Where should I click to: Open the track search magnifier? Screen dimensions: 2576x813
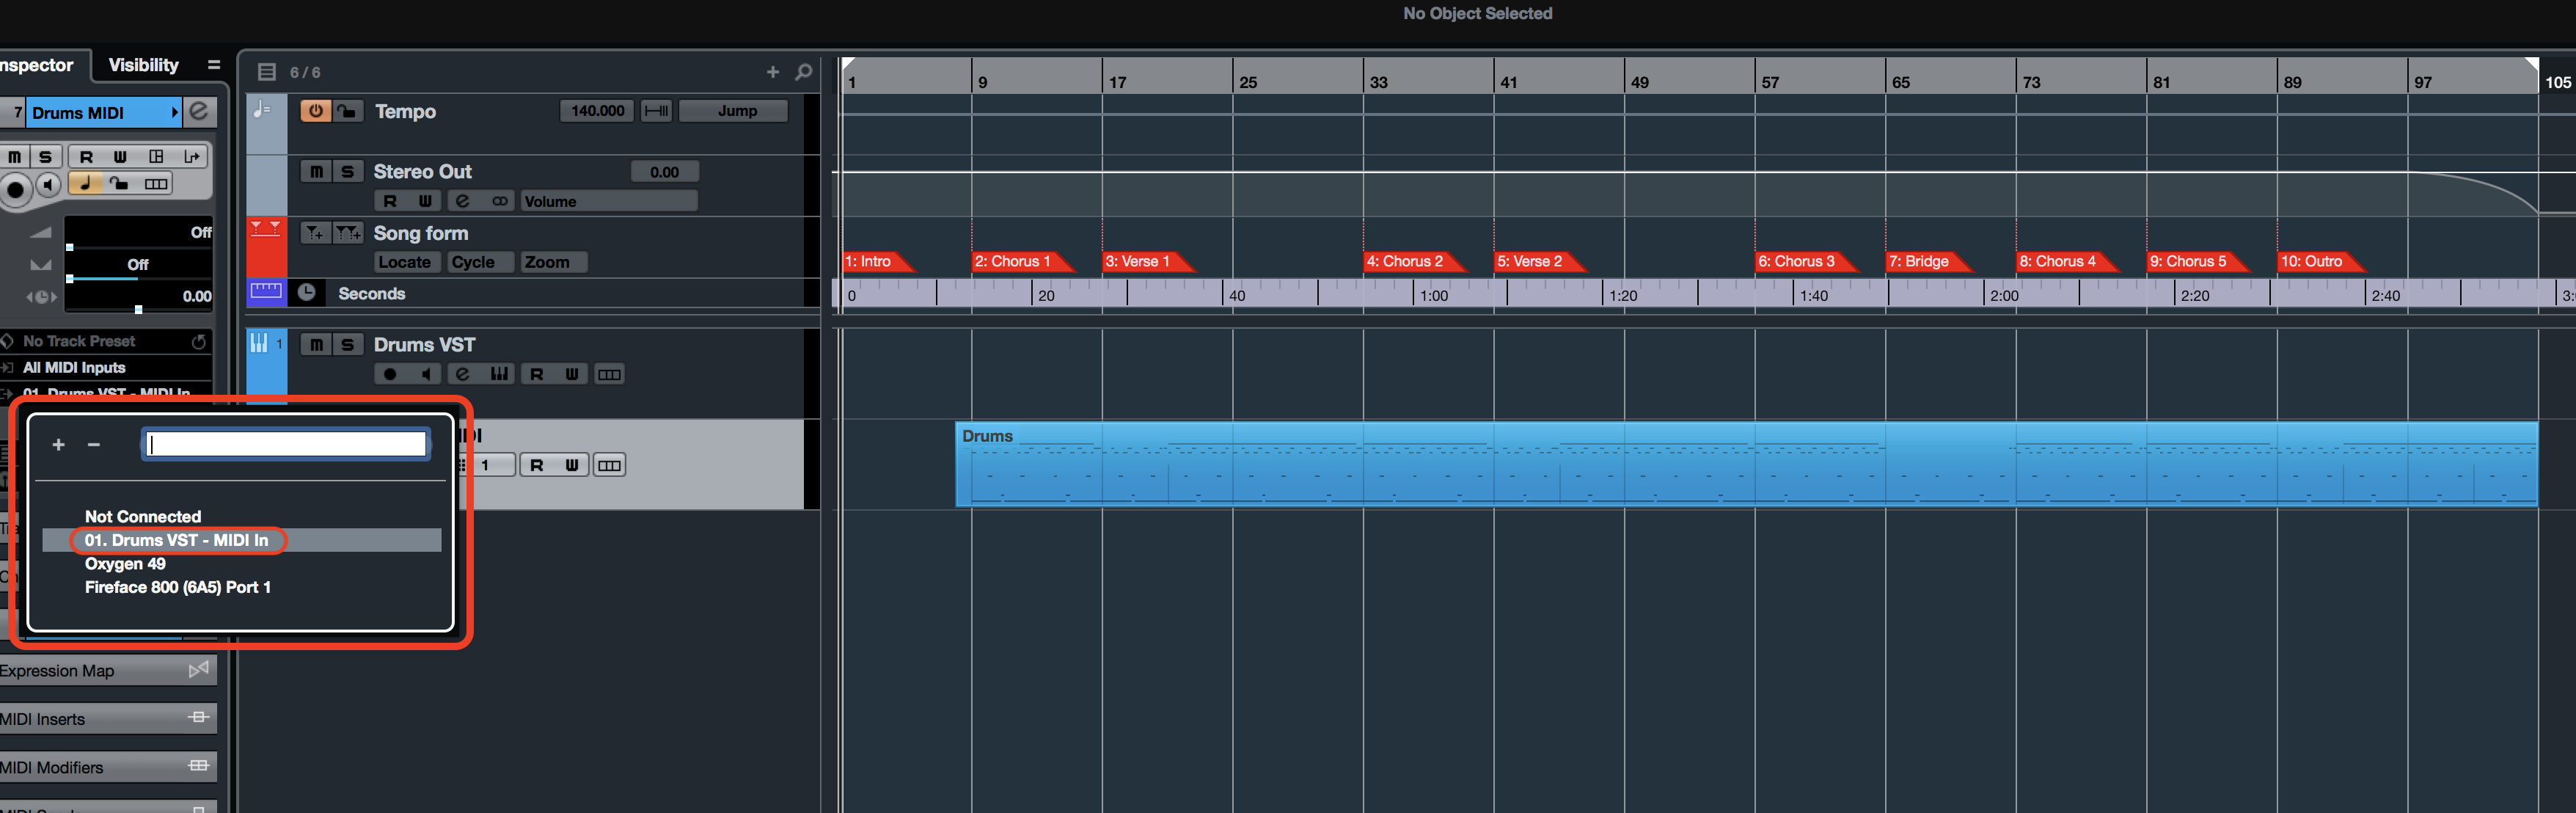click(803, 72)
